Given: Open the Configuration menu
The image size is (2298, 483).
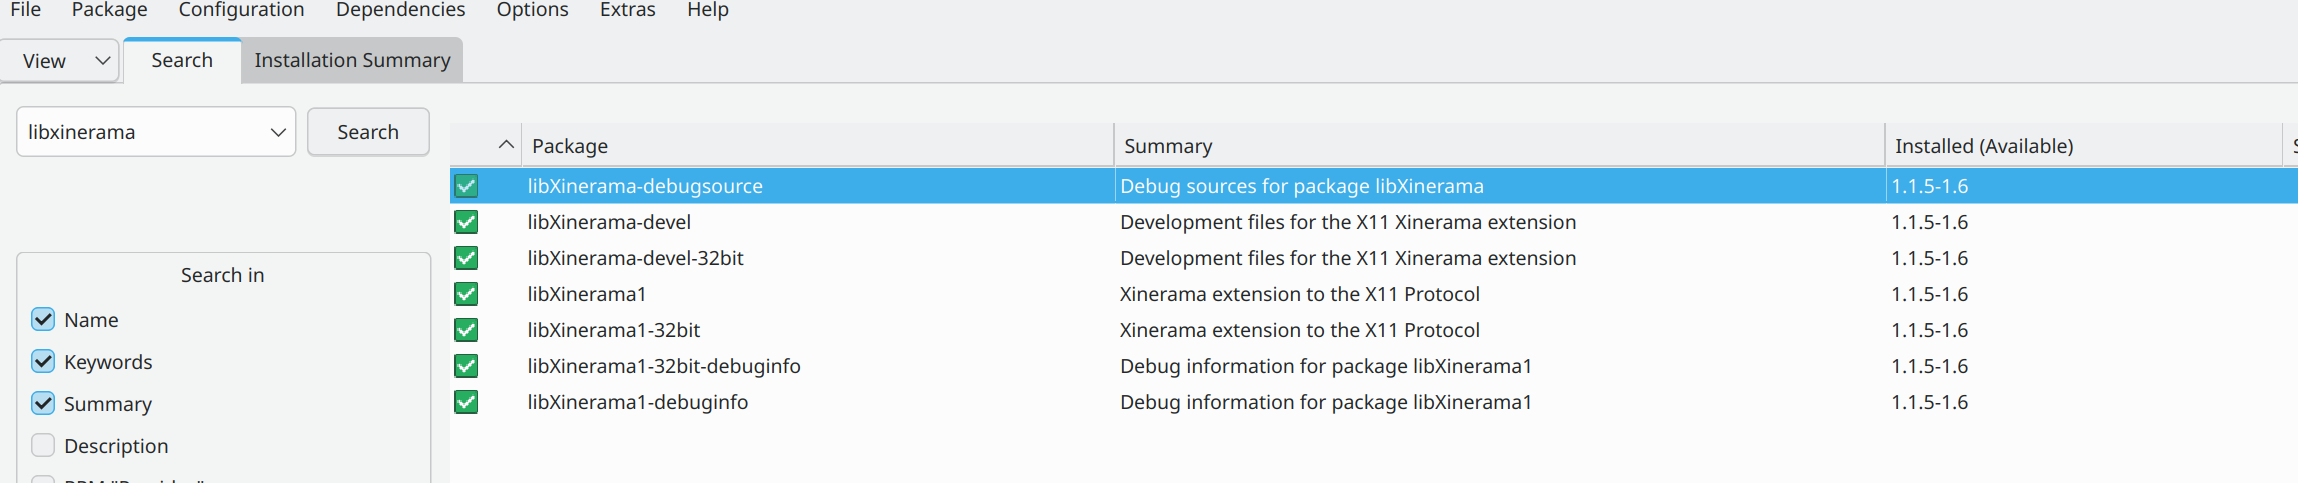Looking at the screenshot, I should (241, 10).
